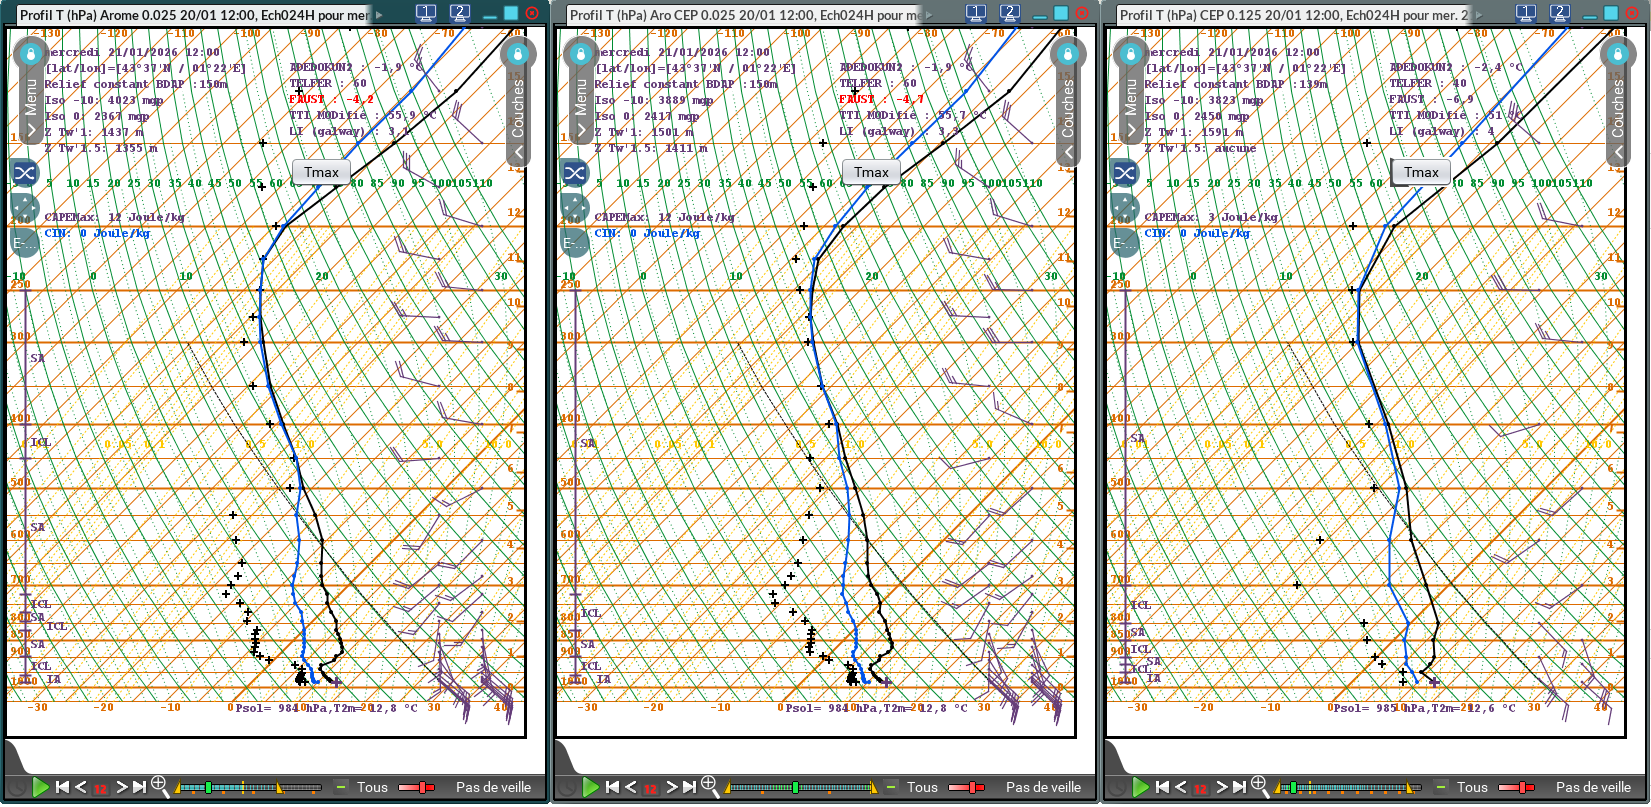Toggle the Couches lock in the Aro CEP panel

coord(1067,54)
